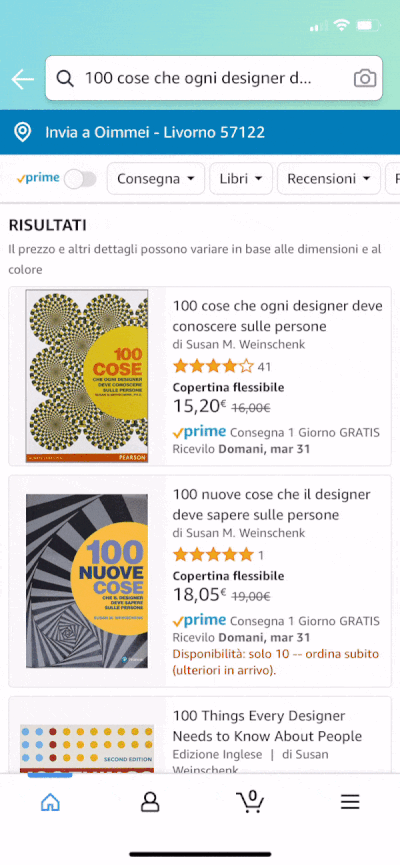
Task: Open '100 Things Every Designer Needs' result
Action: click(x=267, y=726)
